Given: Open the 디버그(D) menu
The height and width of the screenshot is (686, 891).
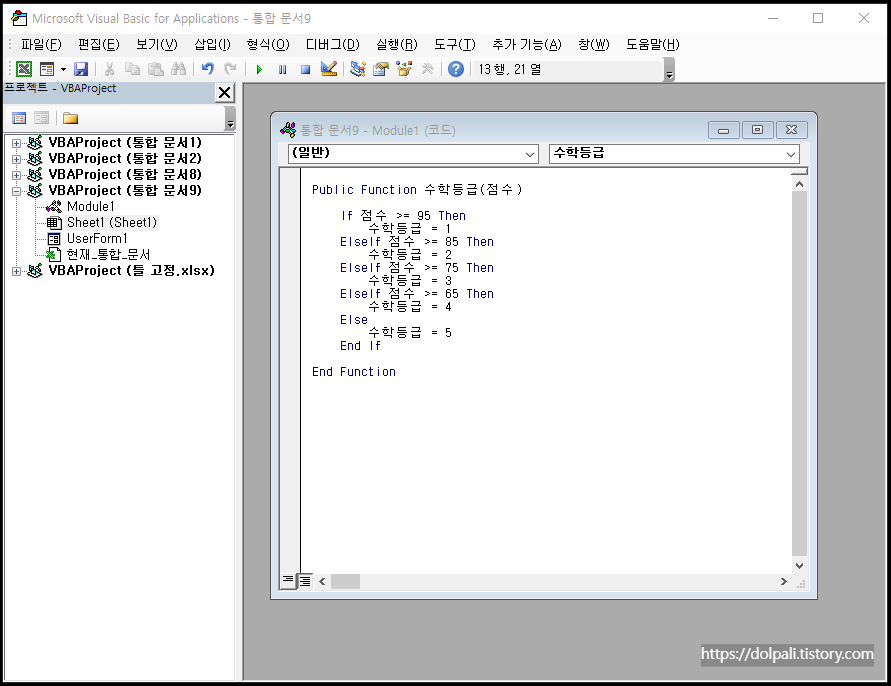Looking at the screenshot, I should tap(332, 44).
